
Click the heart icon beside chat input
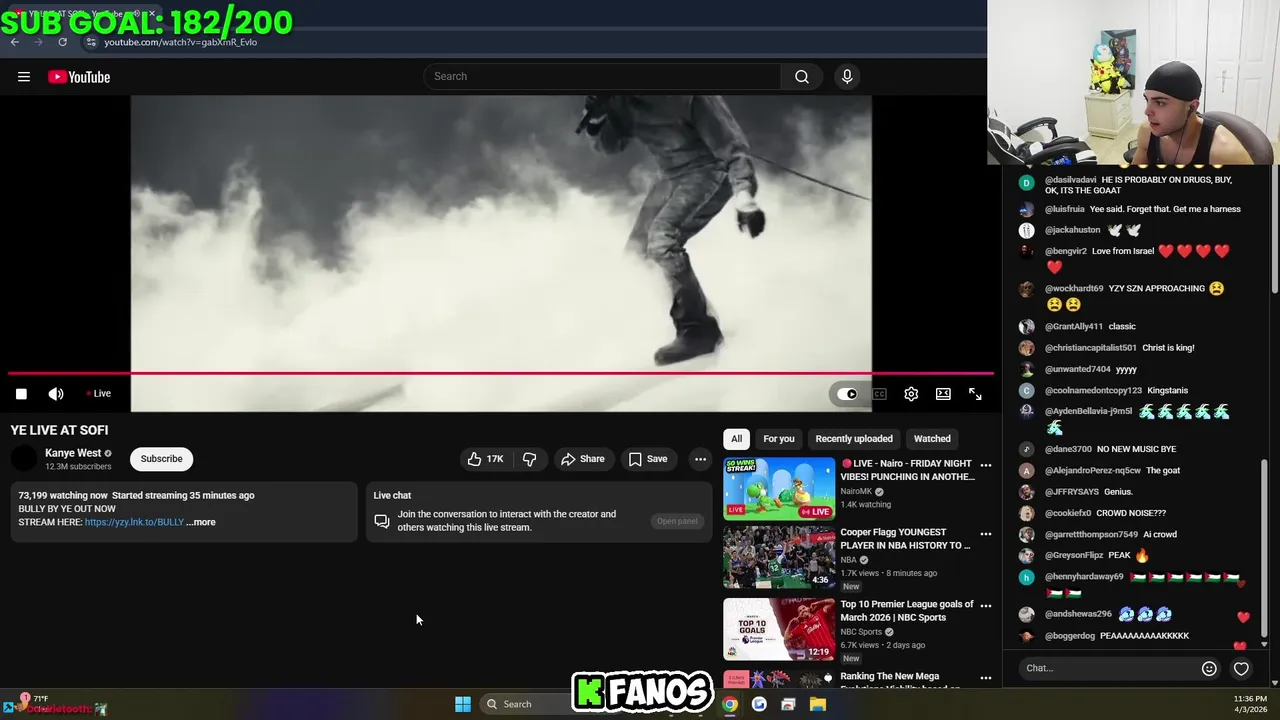[x=1241, y=668]
